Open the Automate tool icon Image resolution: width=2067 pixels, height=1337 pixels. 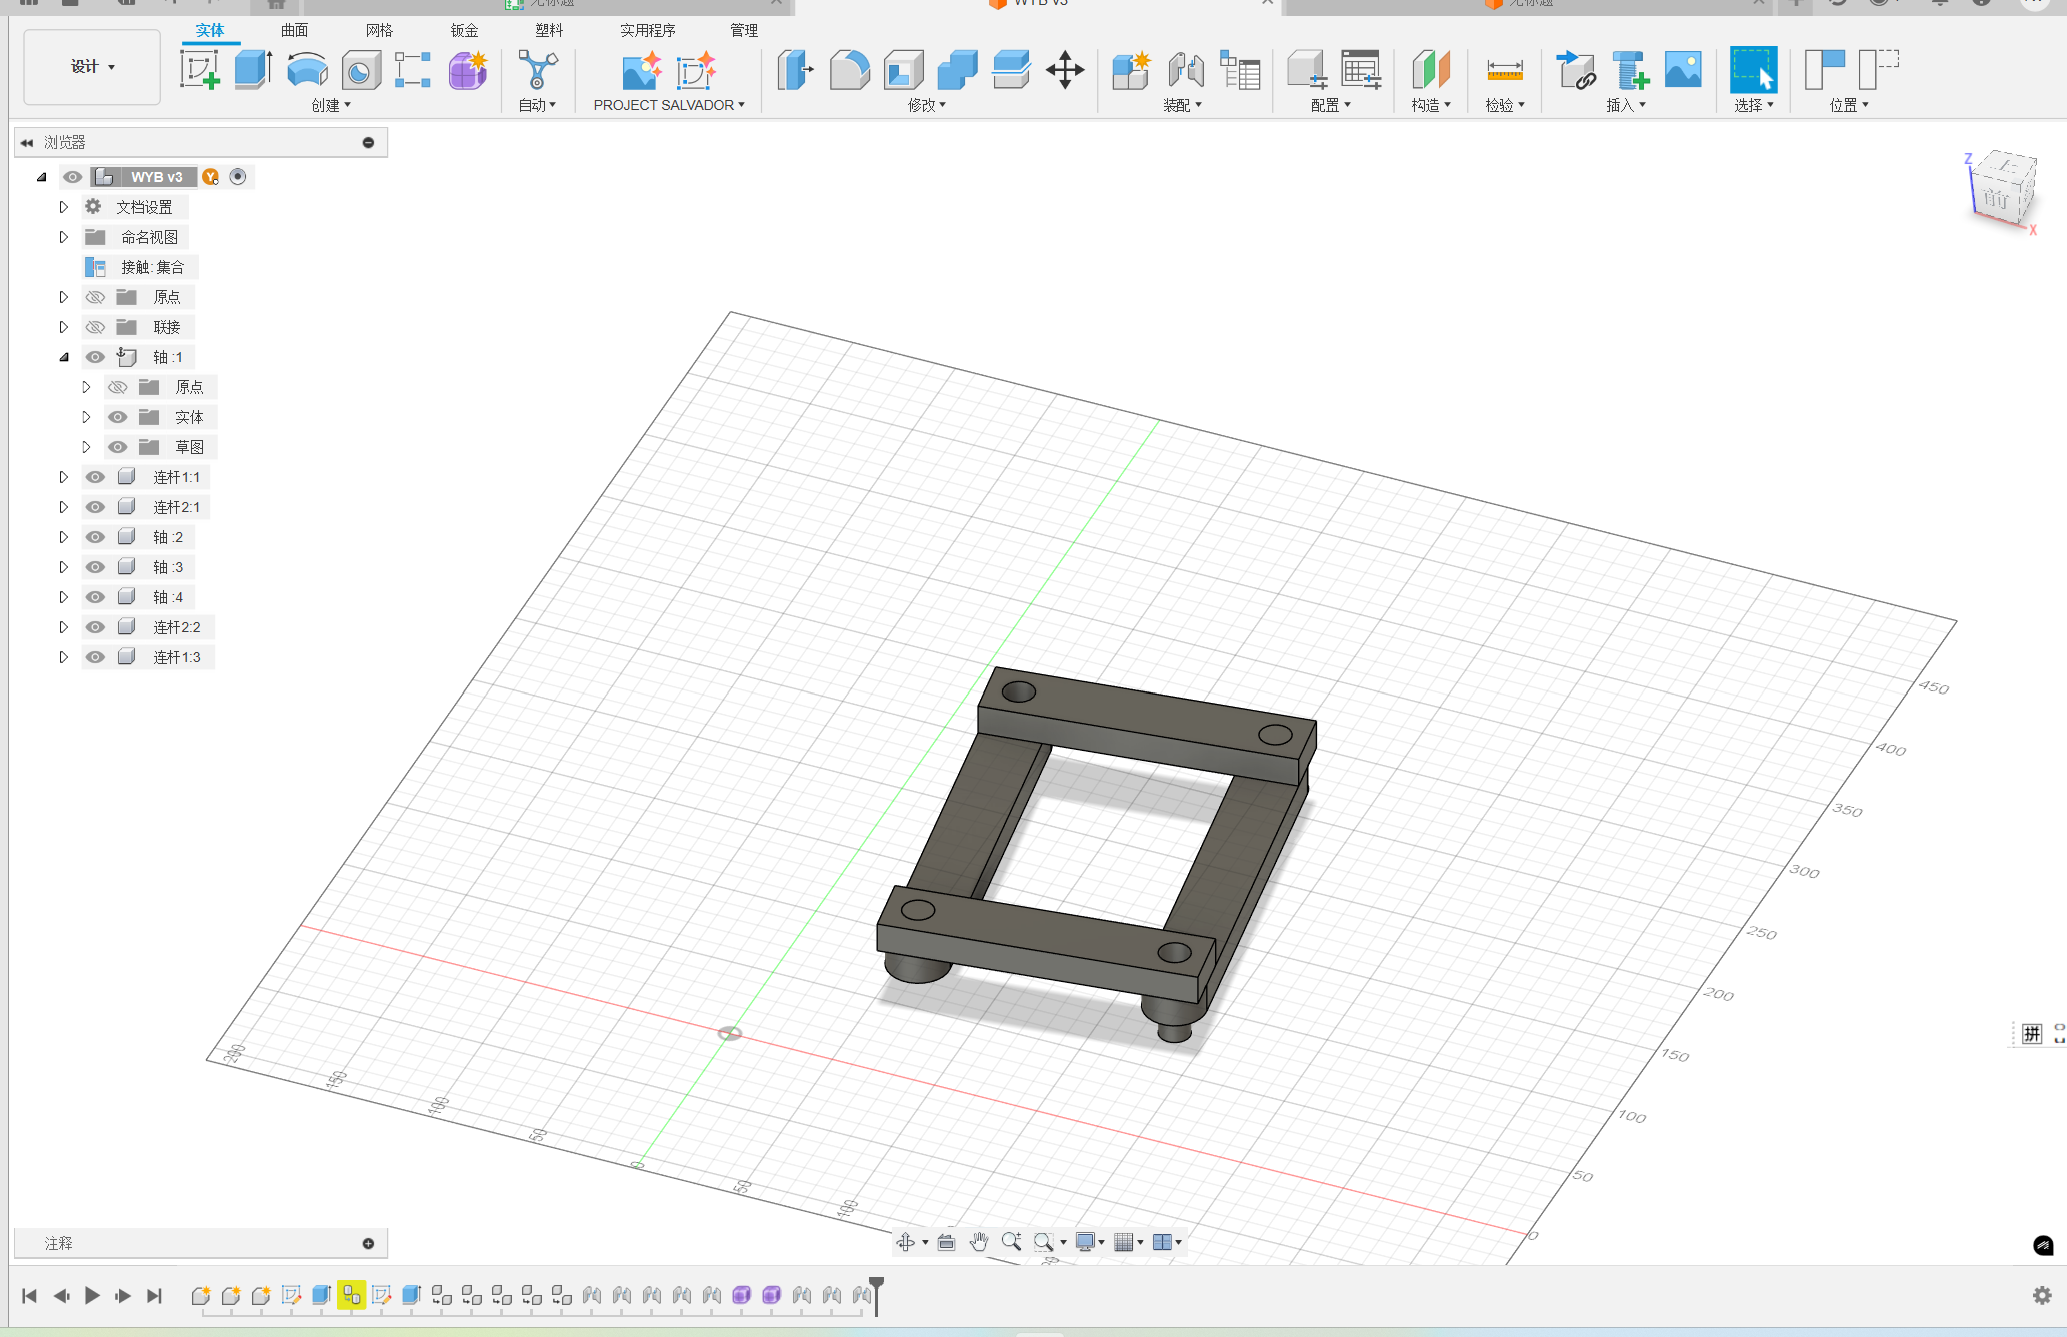(x=538, y=70)
